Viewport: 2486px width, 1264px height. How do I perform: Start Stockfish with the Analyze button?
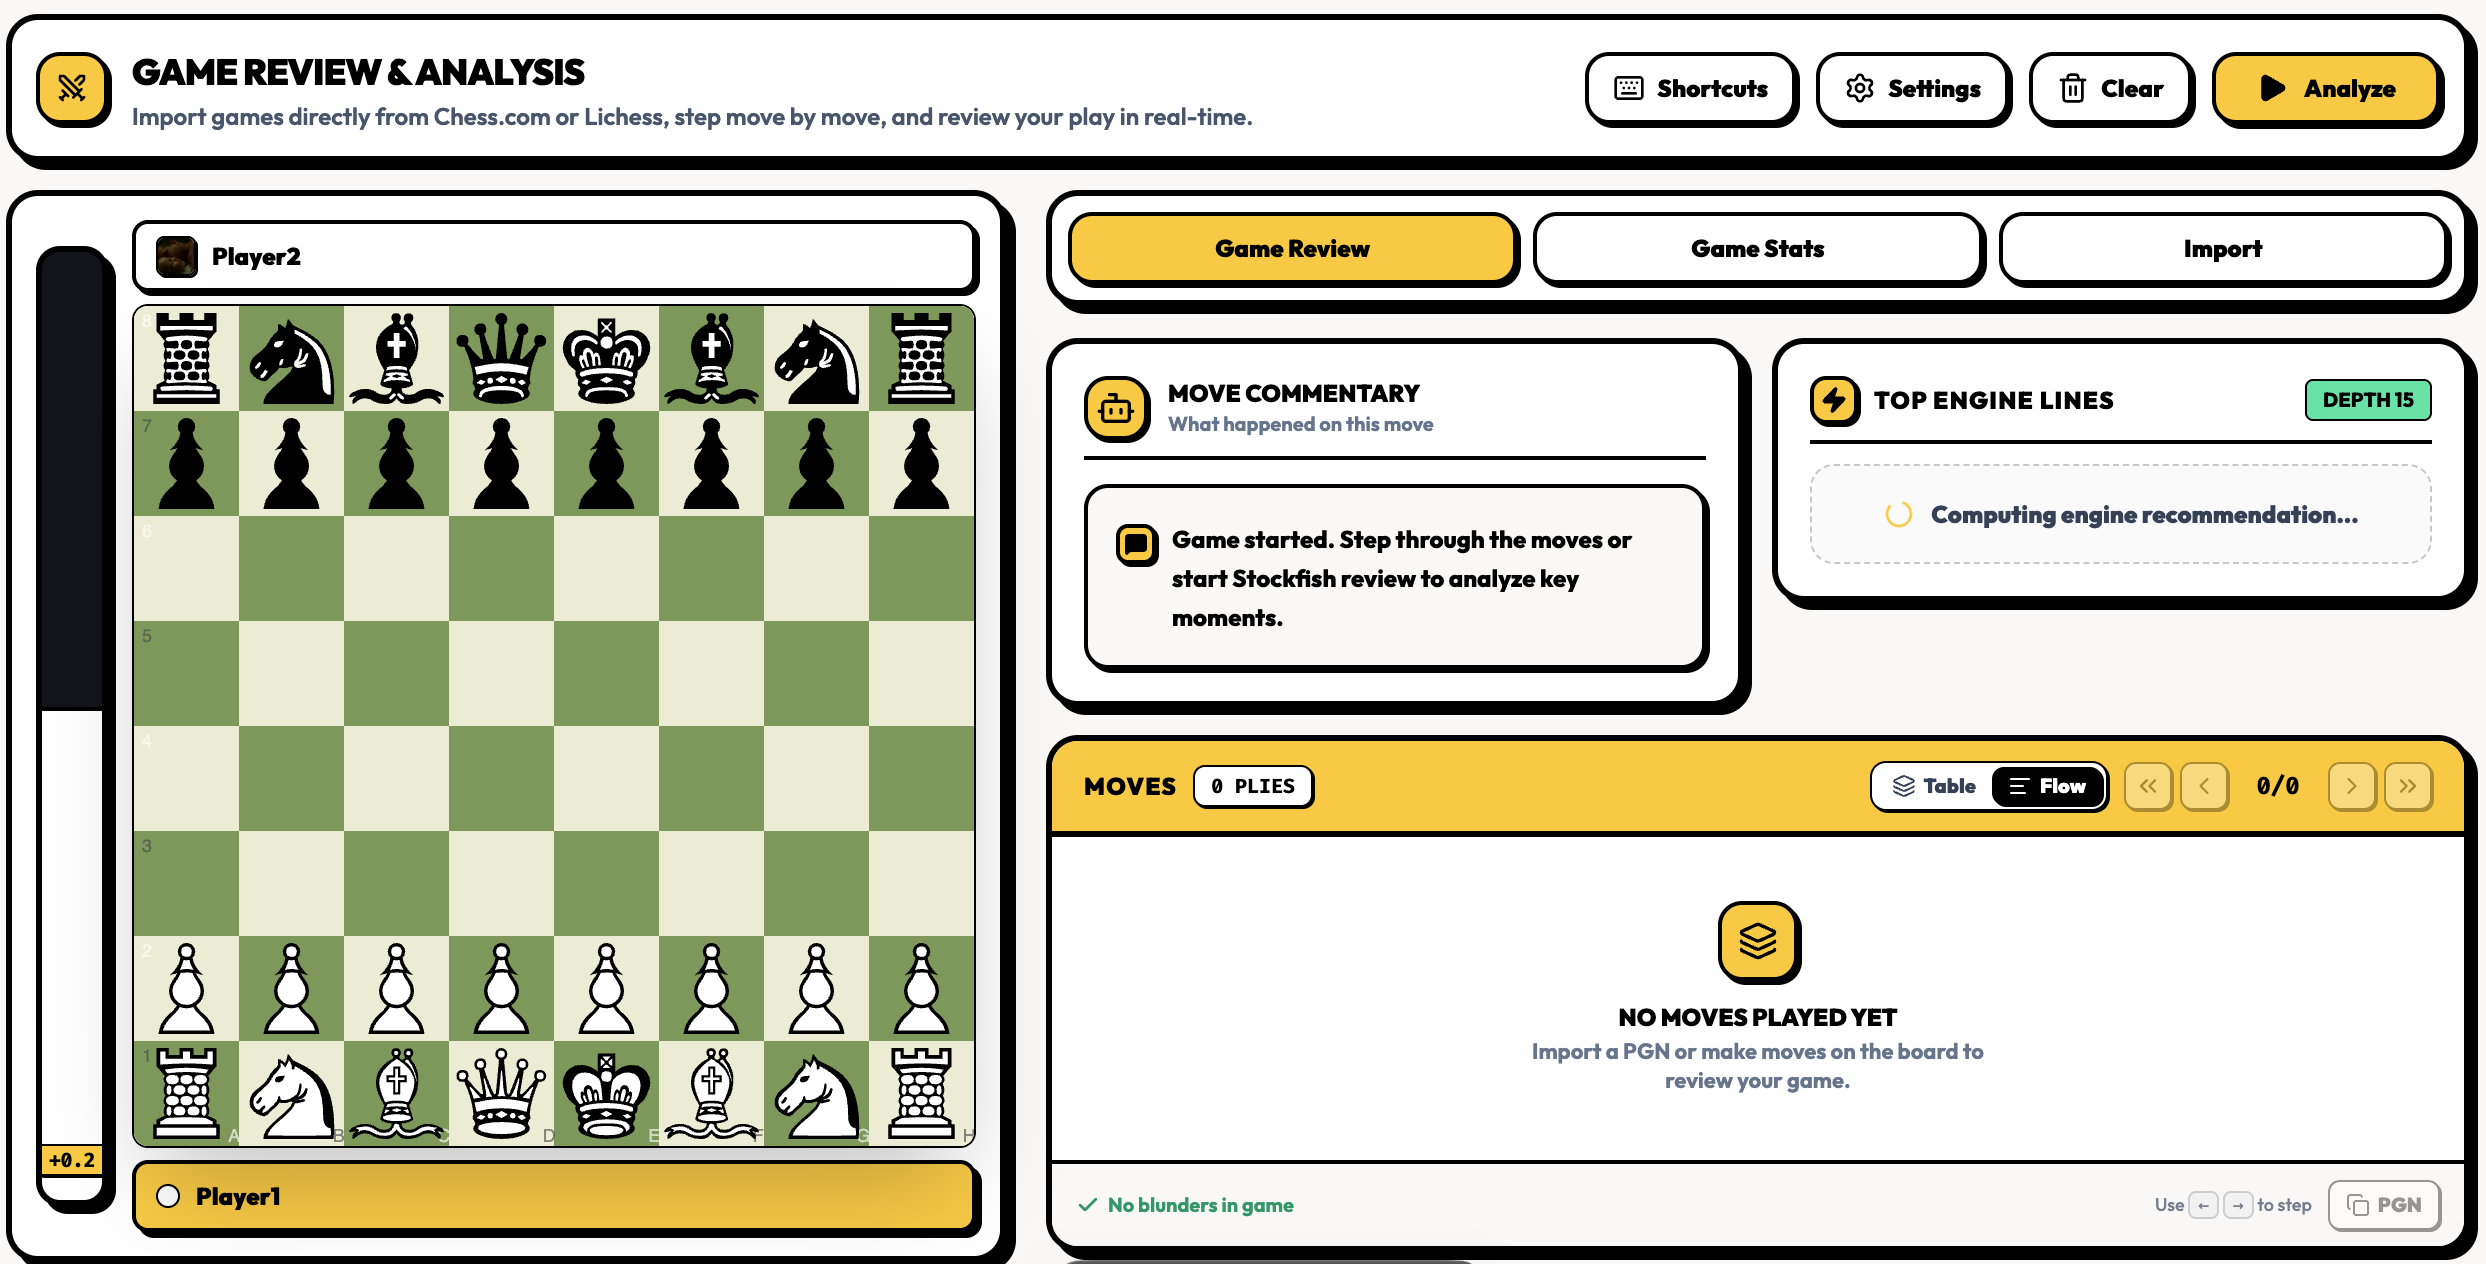2326,88
